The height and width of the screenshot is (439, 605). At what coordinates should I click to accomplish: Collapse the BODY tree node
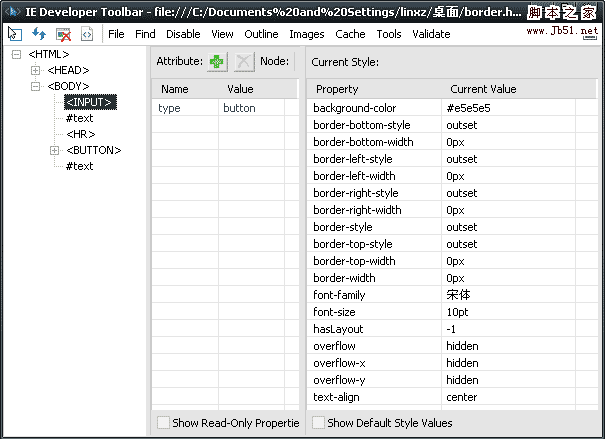(x=36, y=86)
